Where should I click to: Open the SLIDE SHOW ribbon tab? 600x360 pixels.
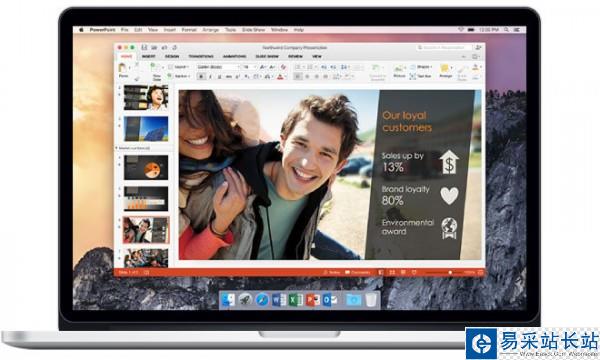coord(267,56)
